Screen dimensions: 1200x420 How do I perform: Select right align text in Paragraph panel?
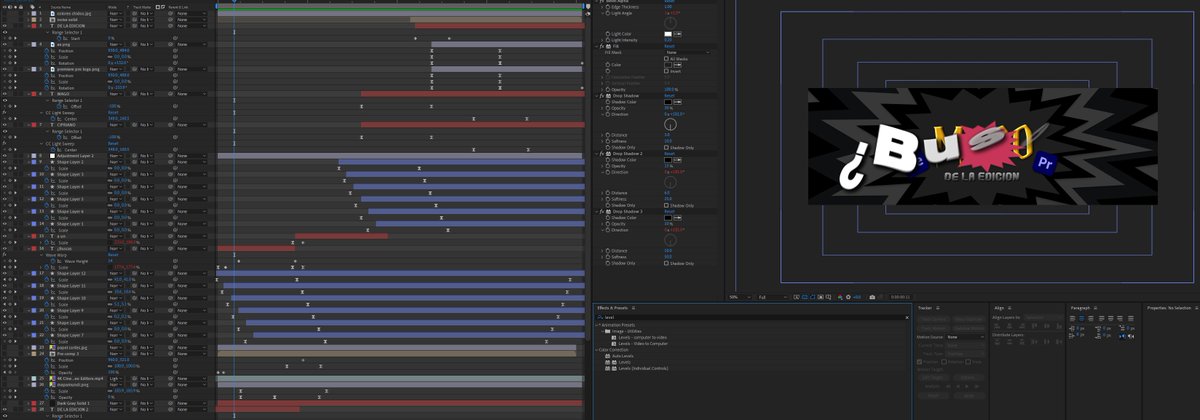pos(1091,319)
